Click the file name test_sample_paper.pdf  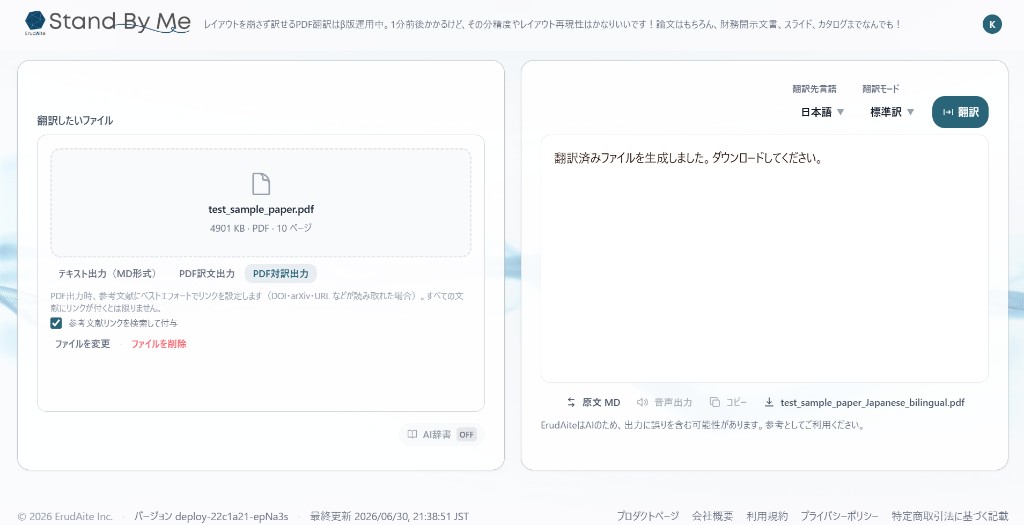(x=261, y=210)
